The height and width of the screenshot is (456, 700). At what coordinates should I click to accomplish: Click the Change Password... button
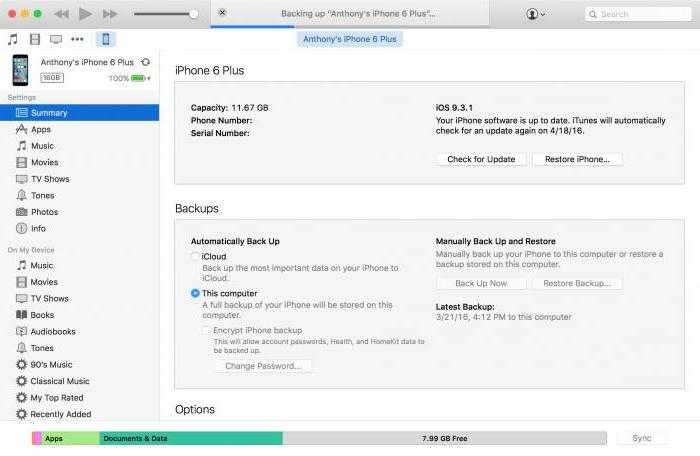point(263,366)
